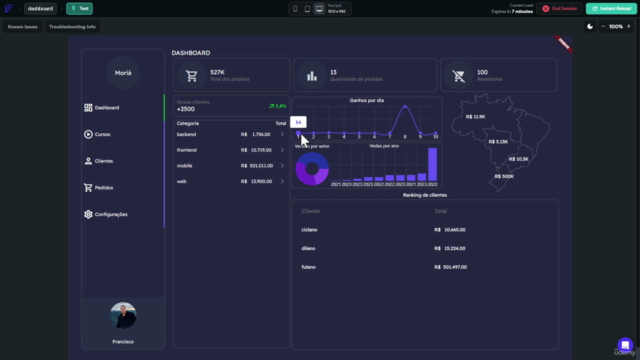The width and height of the screenshot is (640, 360).
Task: Select the phone device preview icon
Action: [x=295, y=9]
